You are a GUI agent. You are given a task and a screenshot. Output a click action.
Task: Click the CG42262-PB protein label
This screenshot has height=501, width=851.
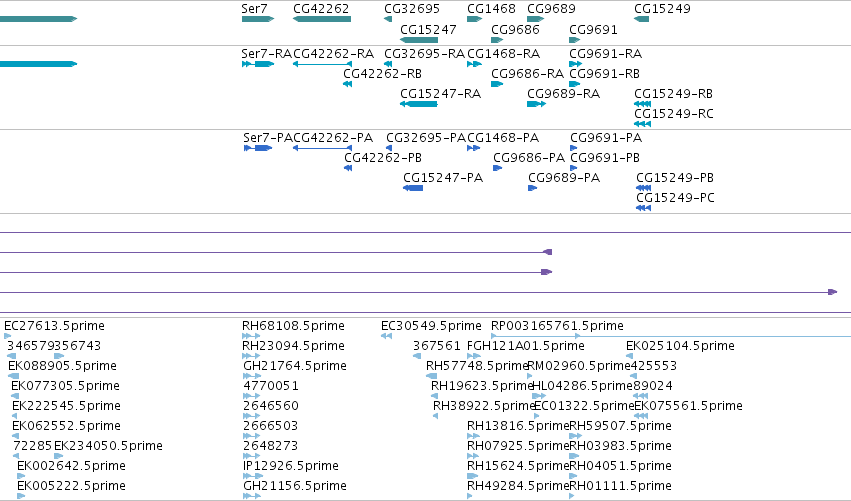tap(383, 158)
